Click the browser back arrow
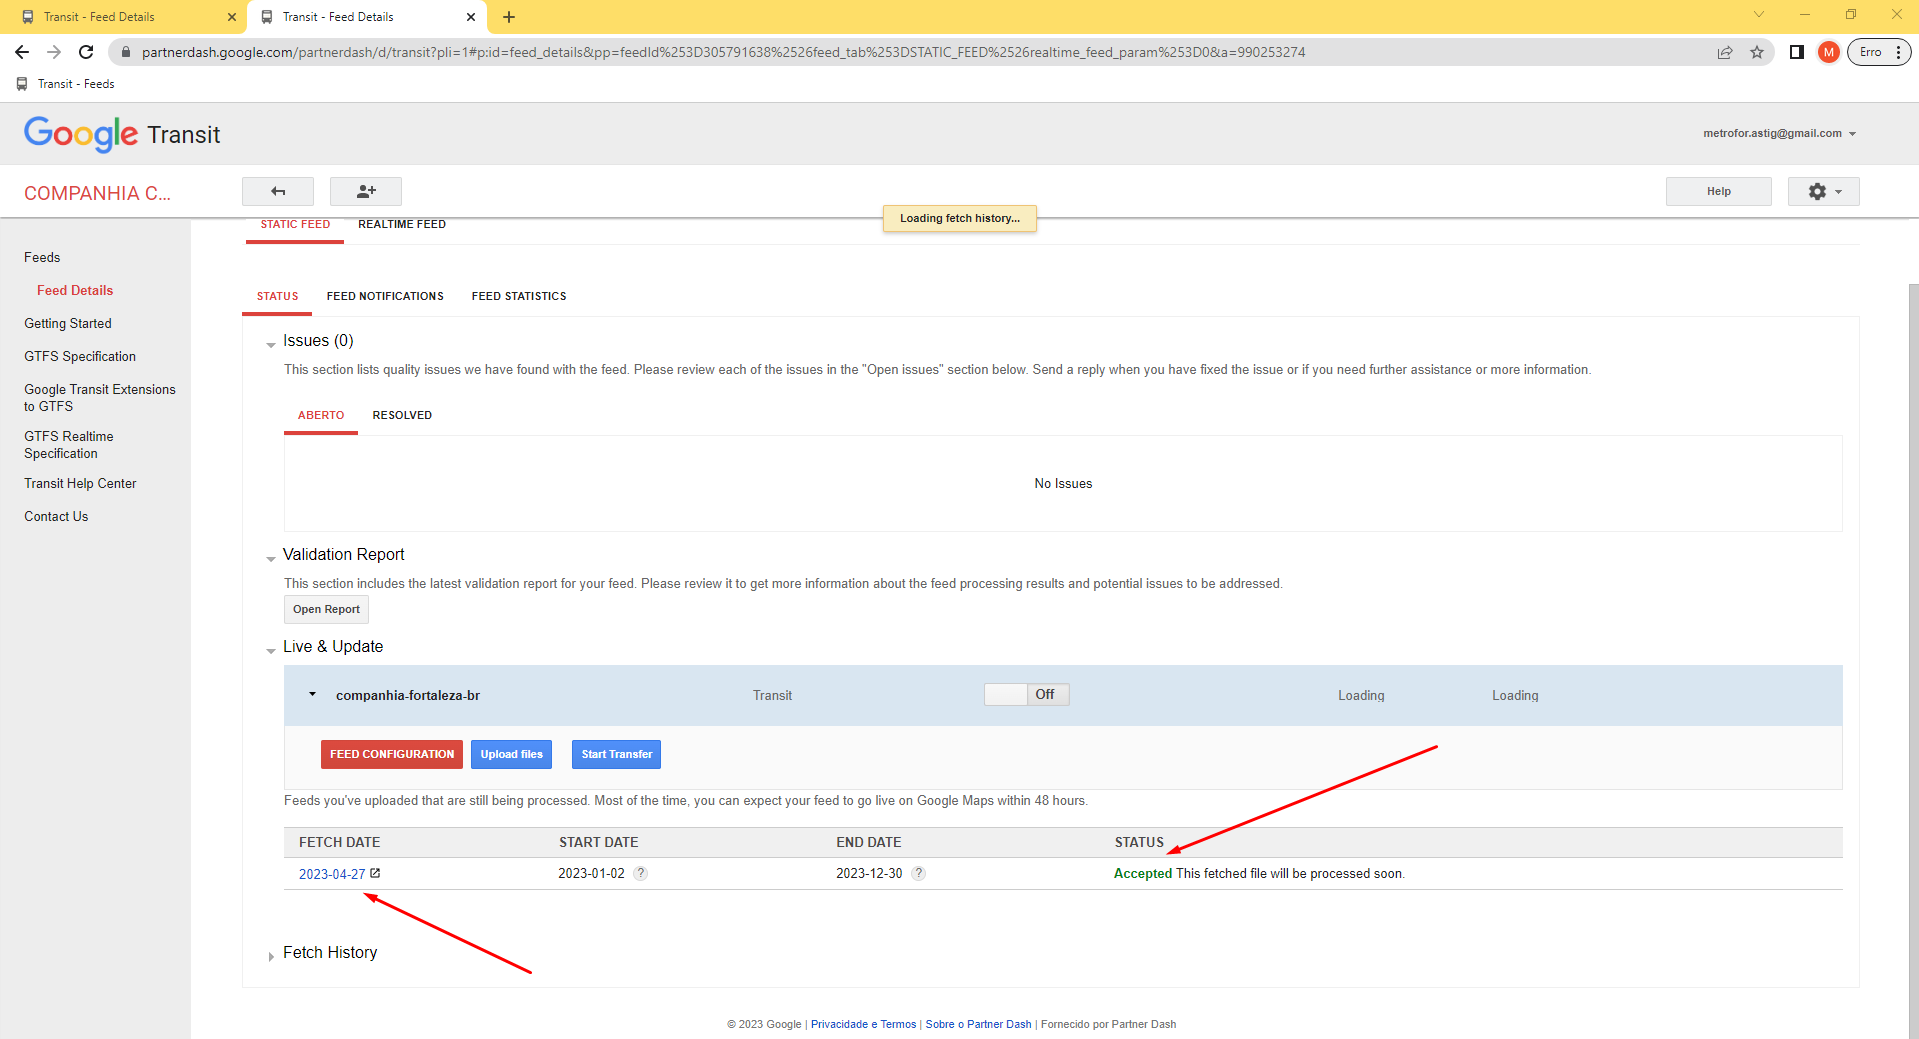The image size is (1919, 1039). click(x=22, y=52)
